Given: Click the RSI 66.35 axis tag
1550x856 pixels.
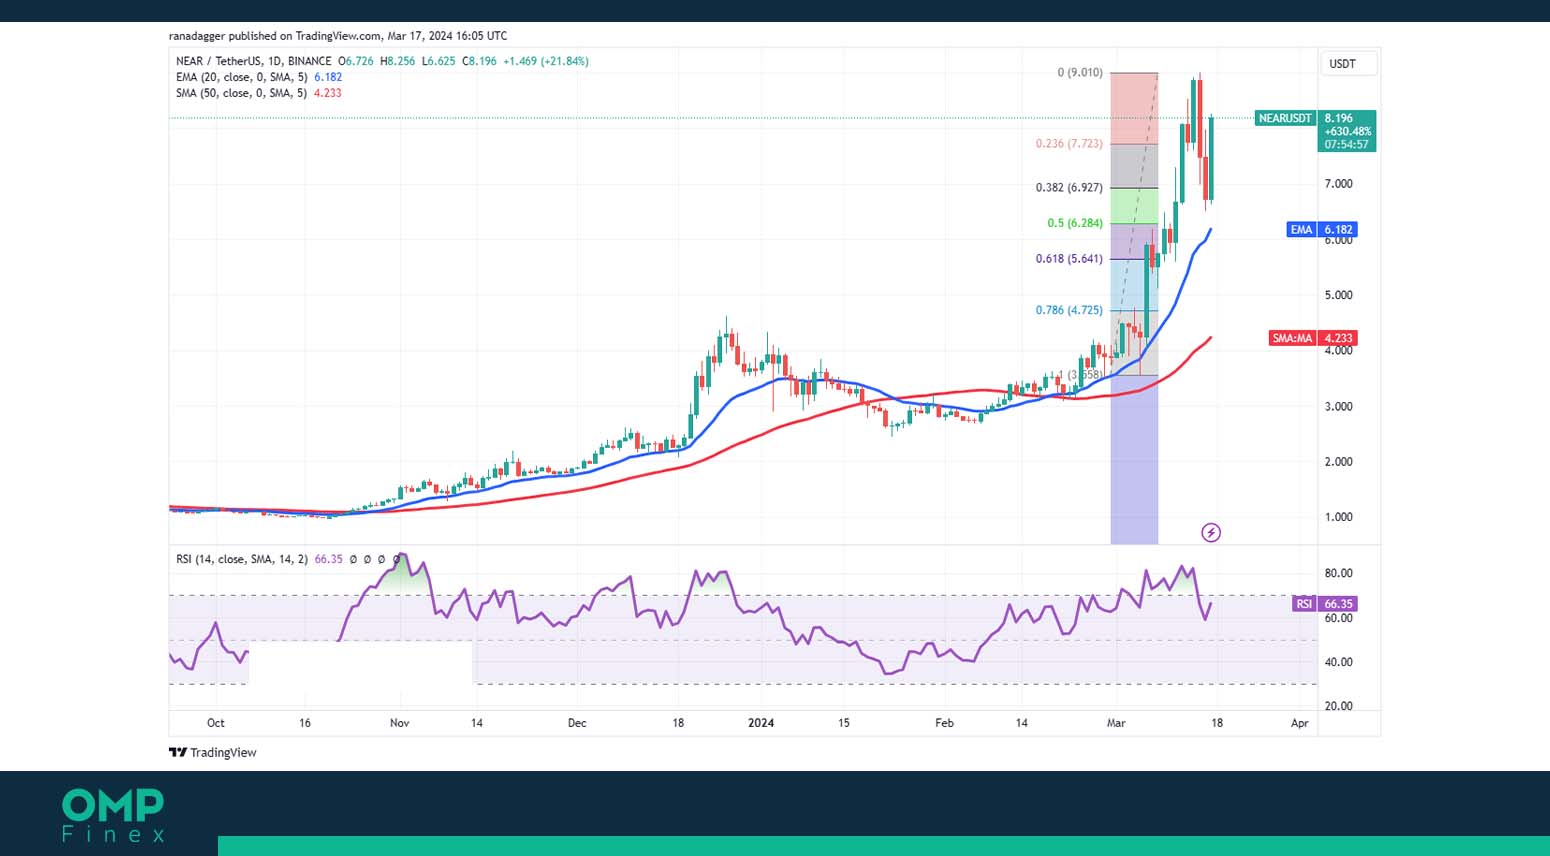Looking at the screenshot, I should click(x=1325, y=604).
